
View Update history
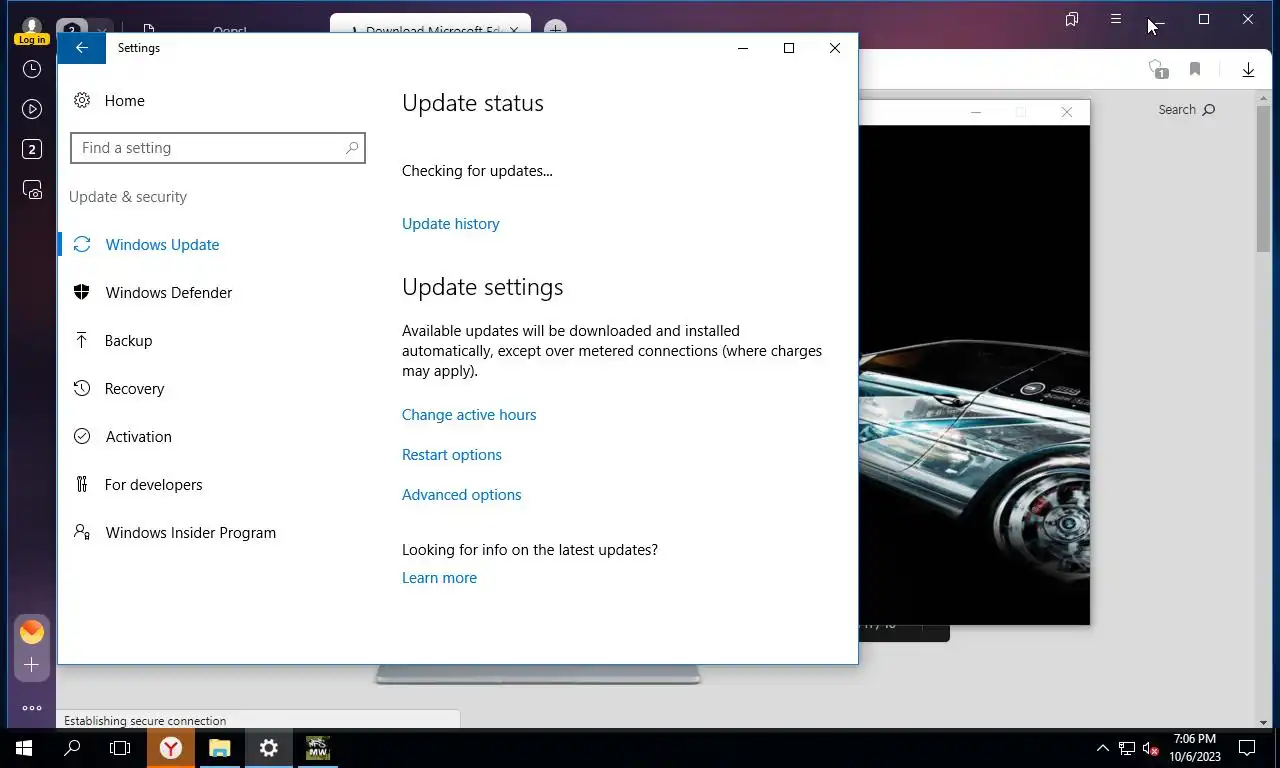coord(450,224)
